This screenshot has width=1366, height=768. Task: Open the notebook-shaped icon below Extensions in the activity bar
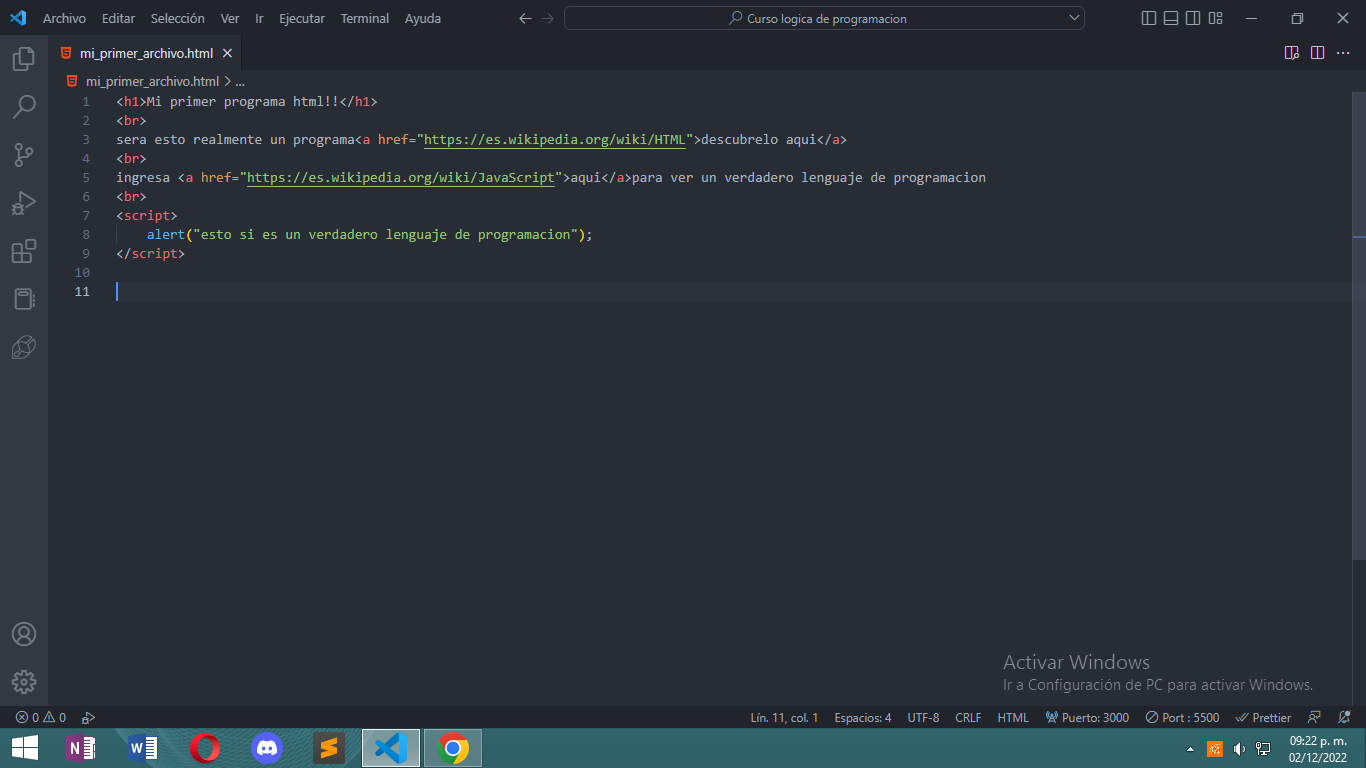click(24, 299)
